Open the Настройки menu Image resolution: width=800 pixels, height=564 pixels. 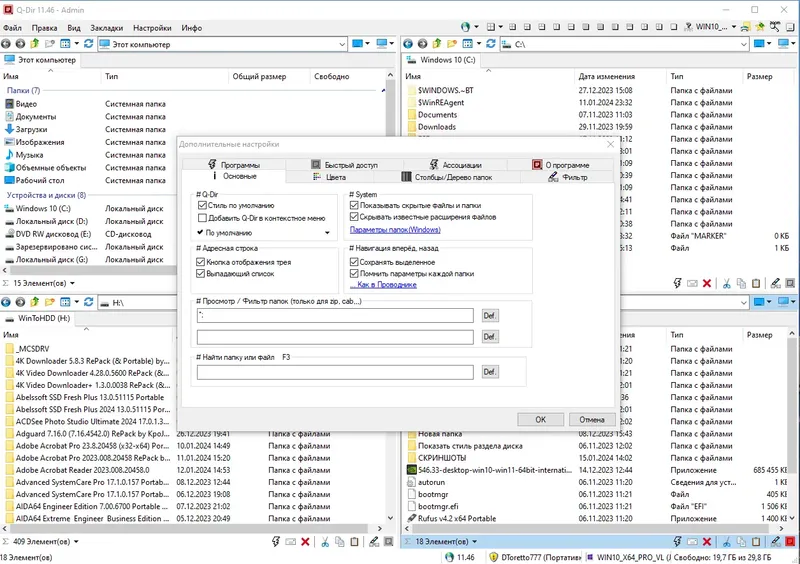pos(152,28)
